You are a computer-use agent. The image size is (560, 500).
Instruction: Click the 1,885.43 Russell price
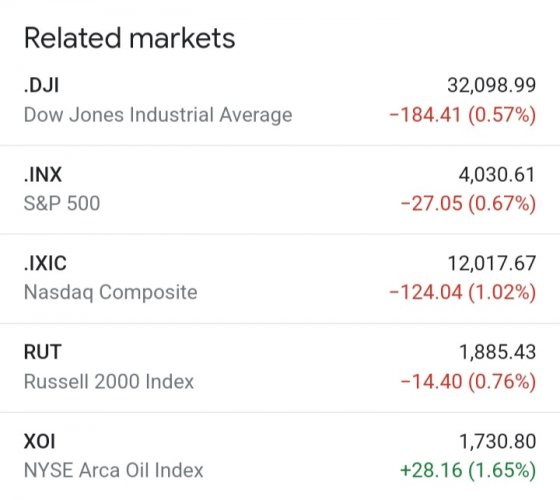(498, 352)
